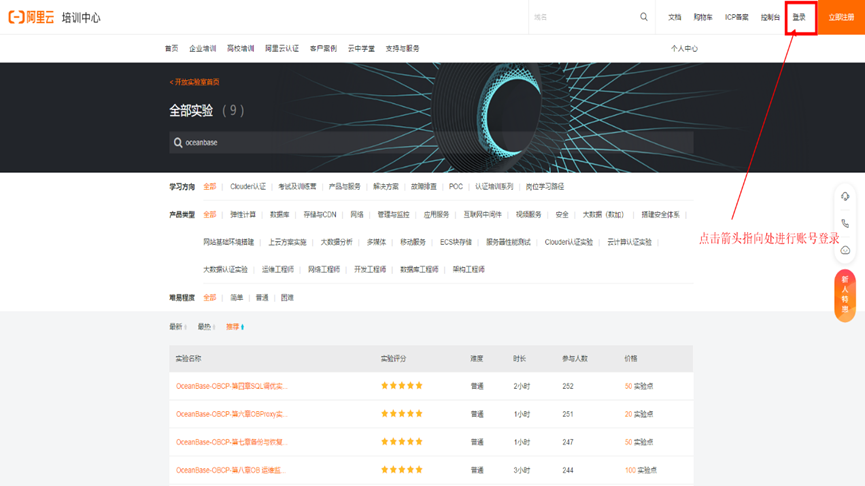Go to 个人中心
This screenshot has height=486, width=865.
click(x=684, y=49)
